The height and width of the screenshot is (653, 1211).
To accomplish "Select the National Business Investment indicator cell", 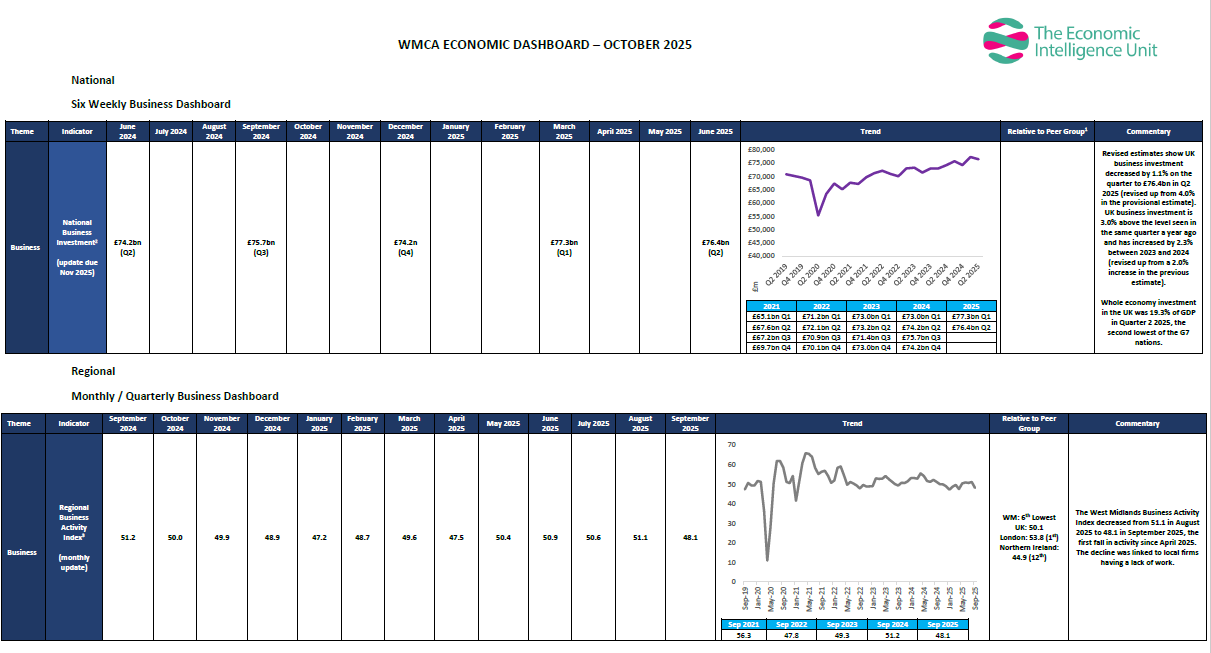I will (77, 247).
